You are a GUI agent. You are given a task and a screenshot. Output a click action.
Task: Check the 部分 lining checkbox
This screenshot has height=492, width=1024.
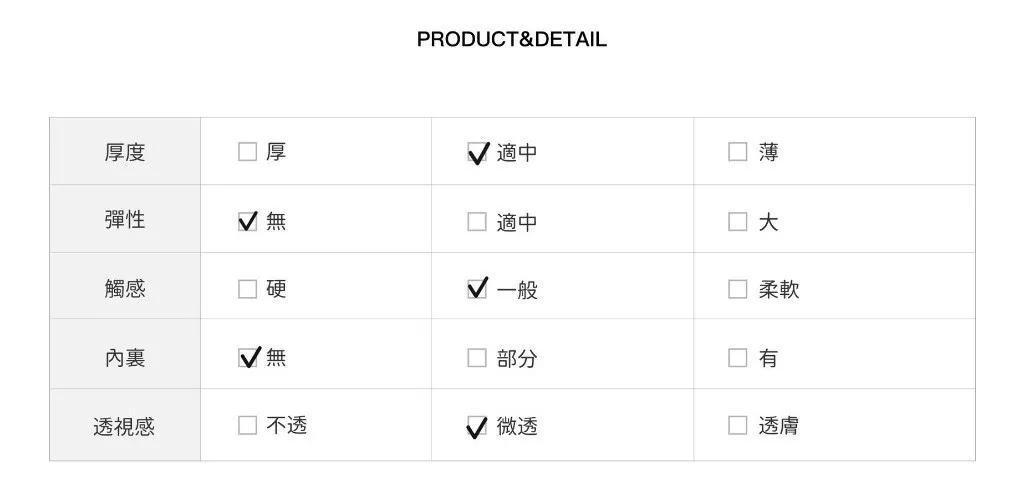click(477, 357)
